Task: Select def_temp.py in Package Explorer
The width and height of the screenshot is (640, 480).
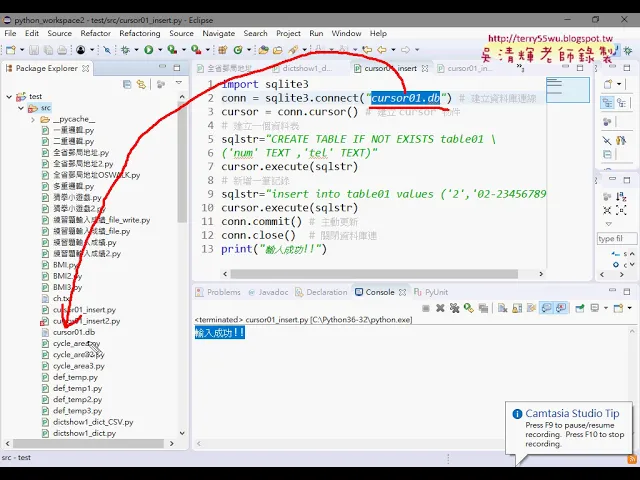Action: click(75, 377)
